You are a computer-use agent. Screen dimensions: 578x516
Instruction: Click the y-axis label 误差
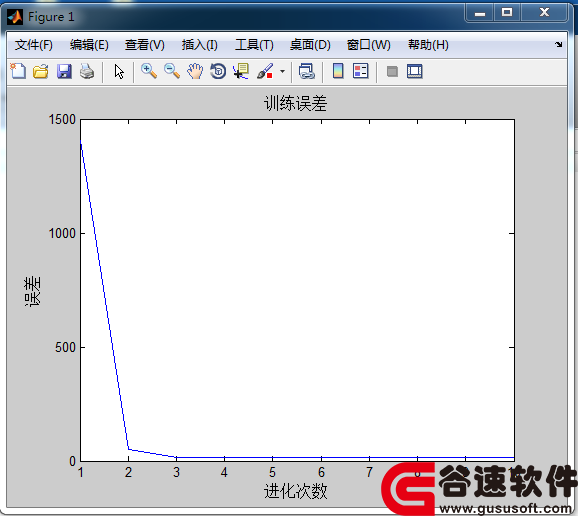32,291
